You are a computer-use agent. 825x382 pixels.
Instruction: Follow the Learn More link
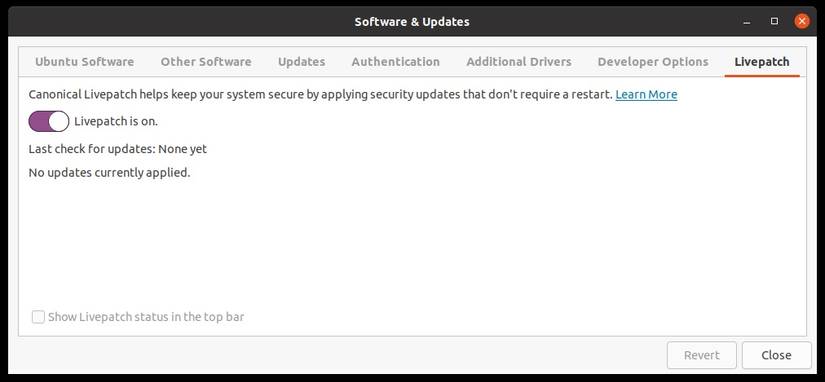(x=646, y=95)
